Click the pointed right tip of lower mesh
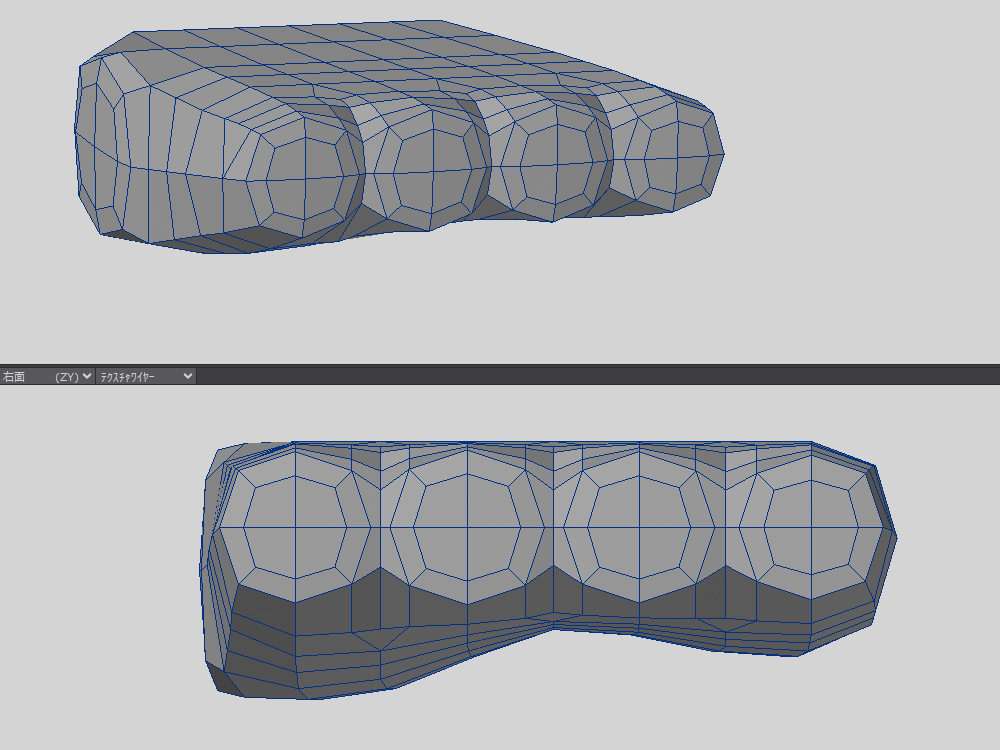Screen dimensions: 1000x750 tap(894, 537)
